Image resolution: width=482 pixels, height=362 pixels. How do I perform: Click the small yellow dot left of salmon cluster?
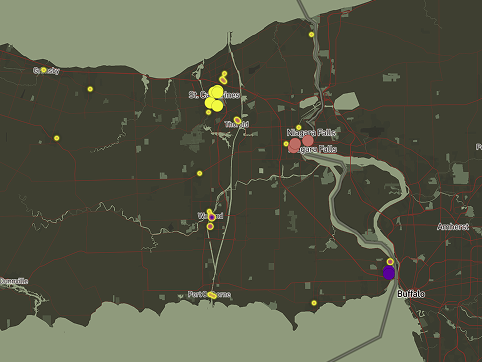click(286, 144)
